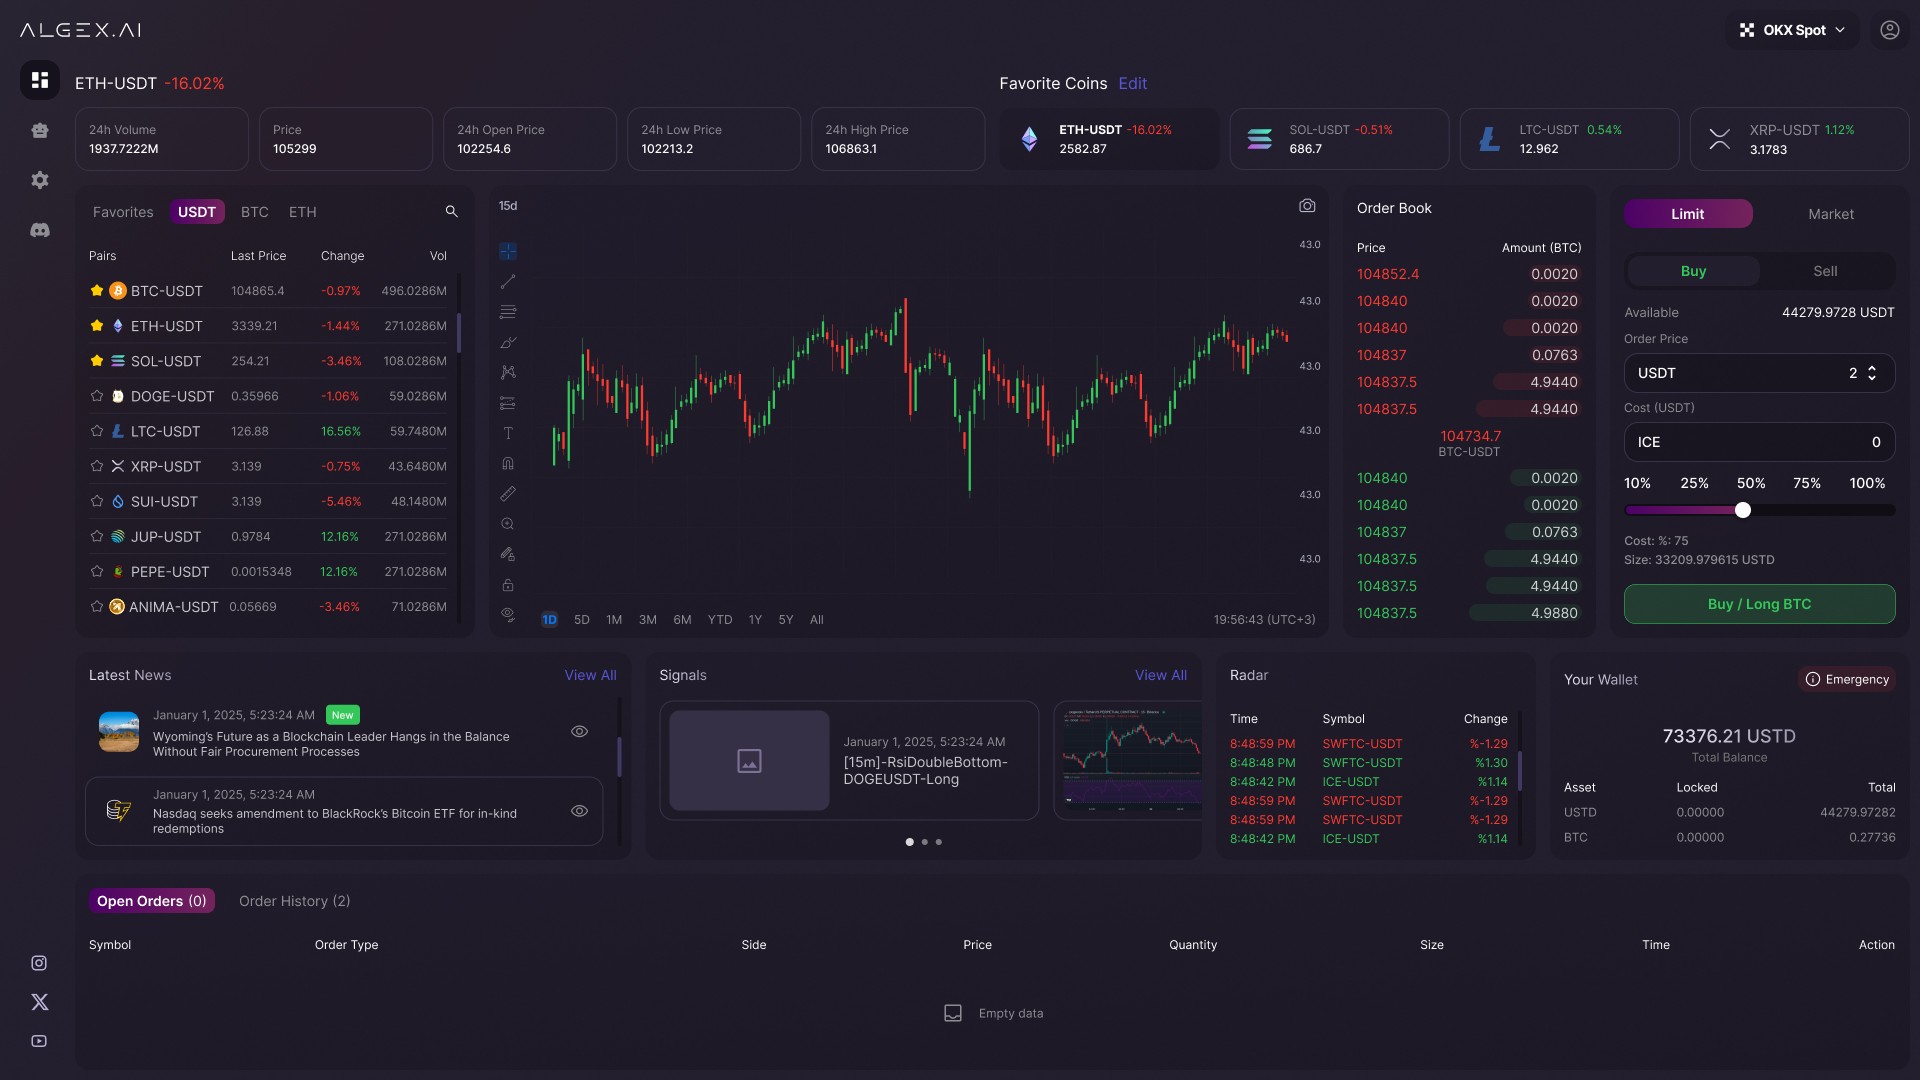Open the Order History tab
This screenshot has height=1080, width=1920.
[x=294, y=901]
